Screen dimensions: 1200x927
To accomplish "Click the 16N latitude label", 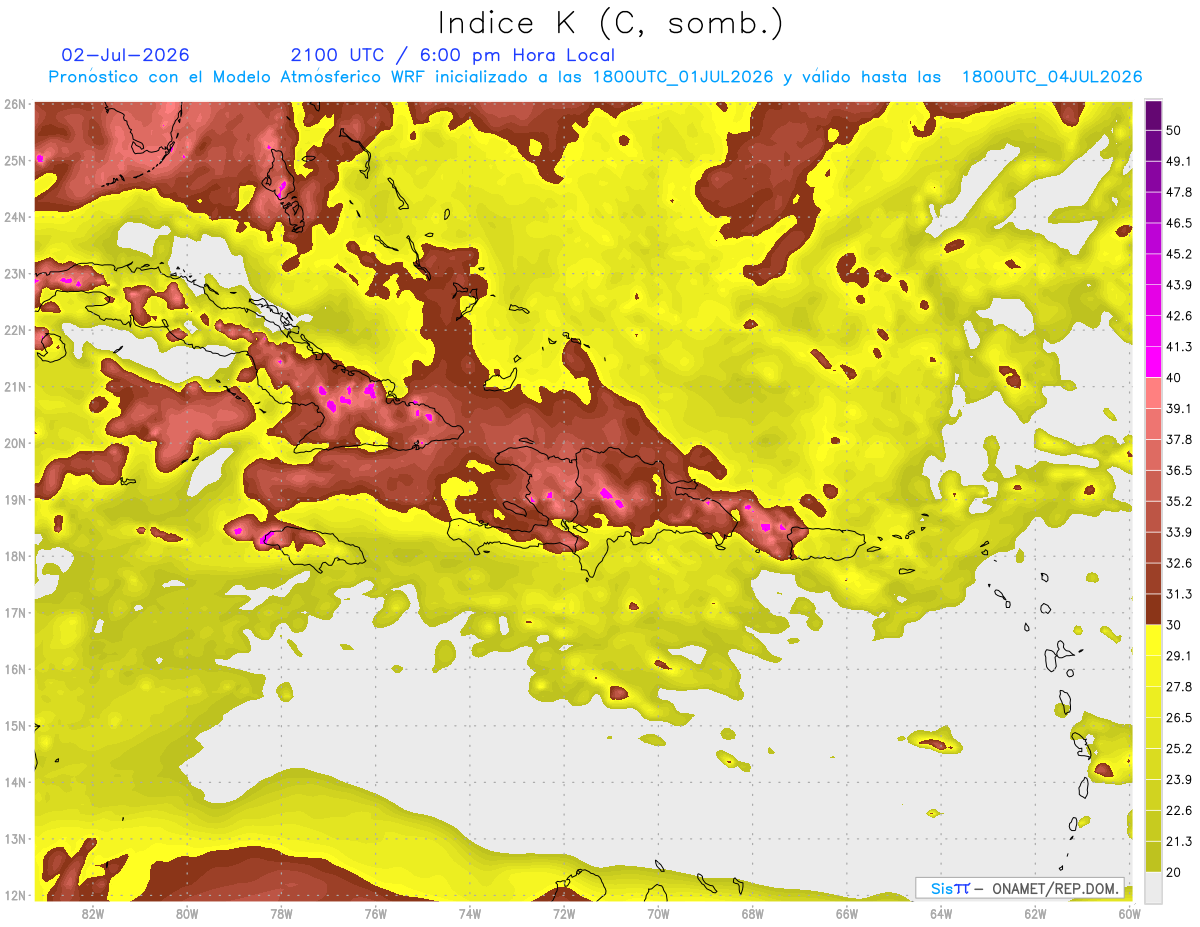I will [x=14, y=669].
